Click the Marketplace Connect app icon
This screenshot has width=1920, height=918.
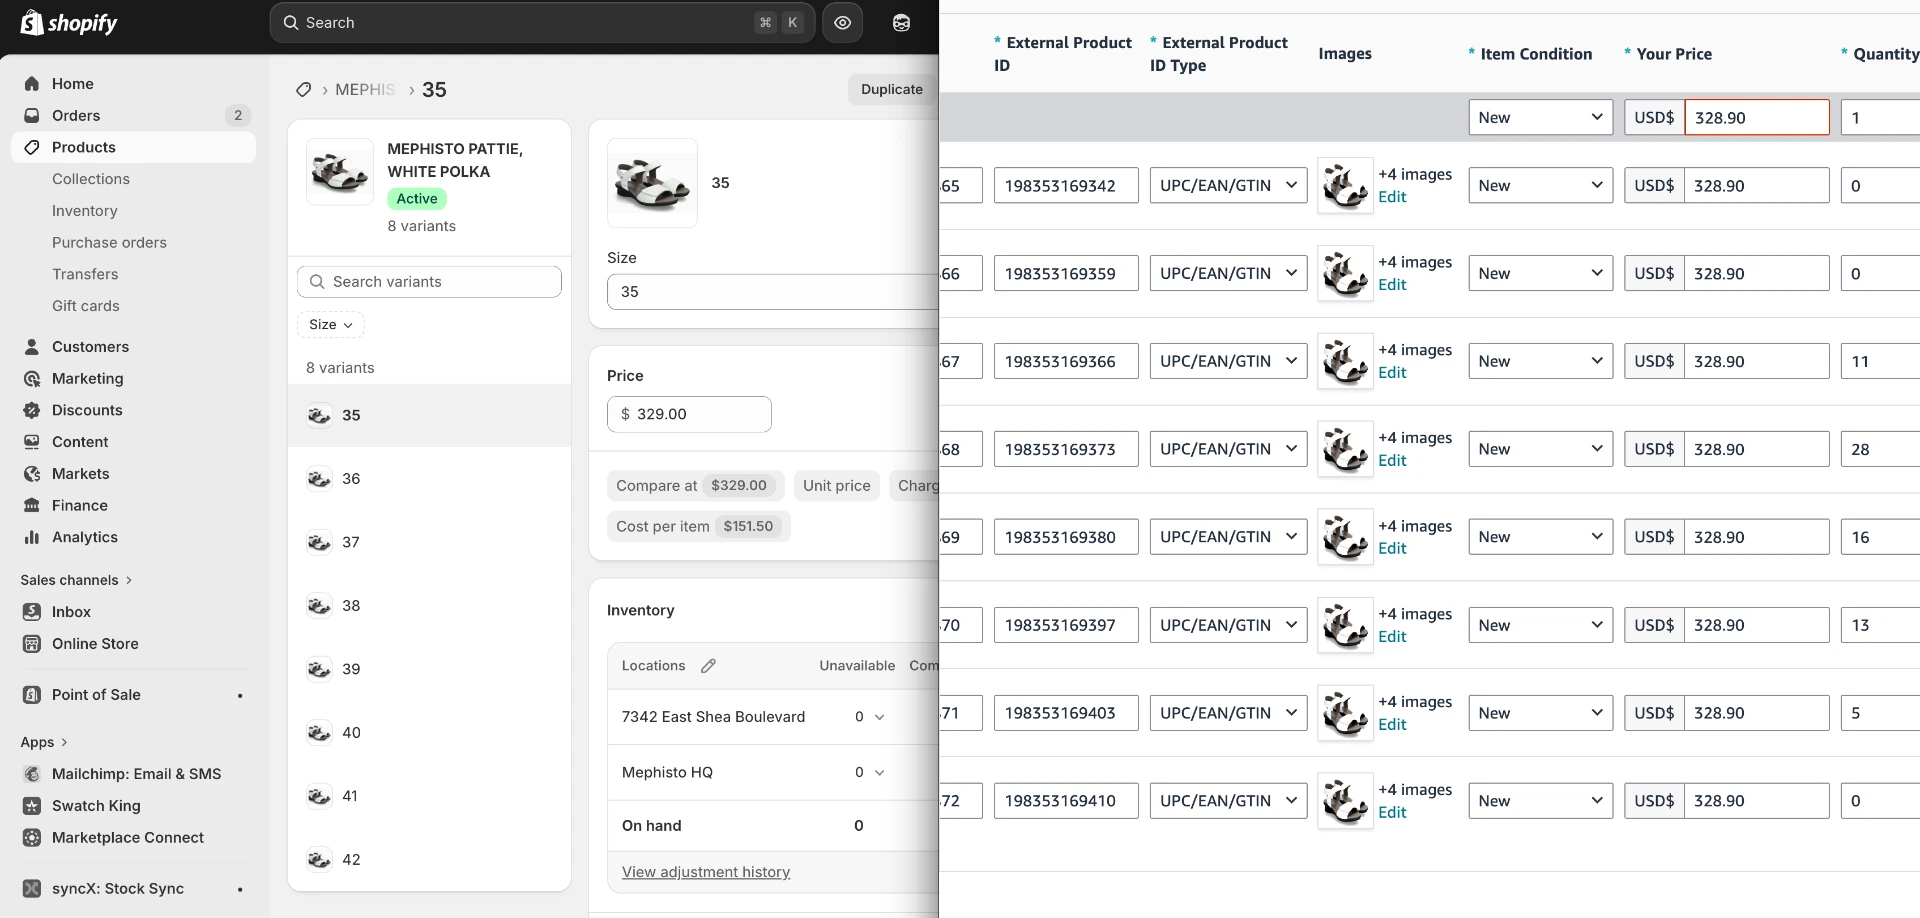coord(32,838)
